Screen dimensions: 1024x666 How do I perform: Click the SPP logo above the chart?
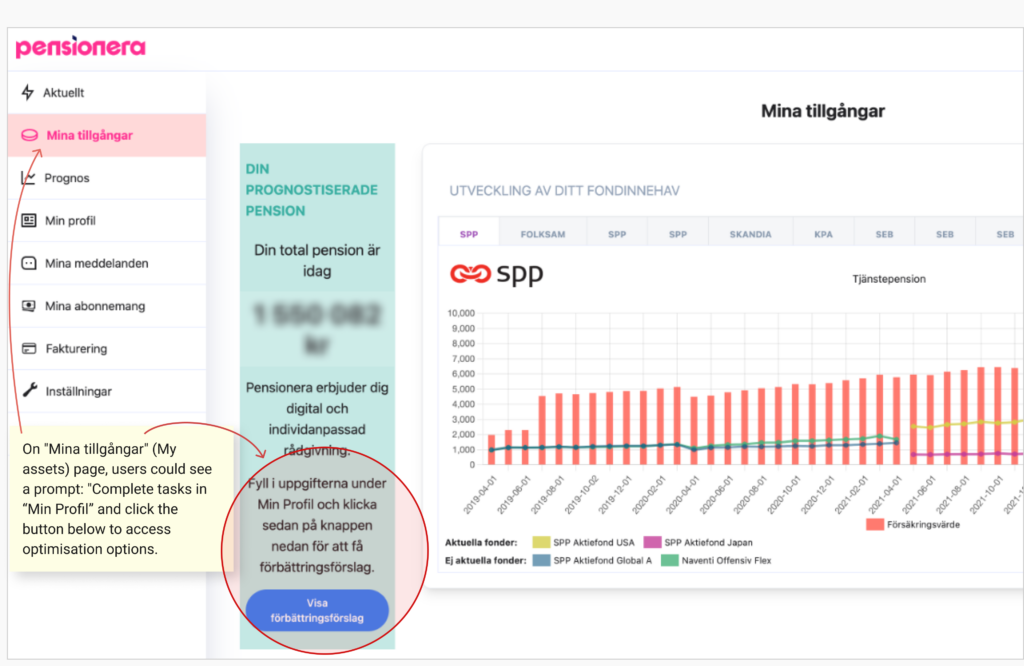496,274
